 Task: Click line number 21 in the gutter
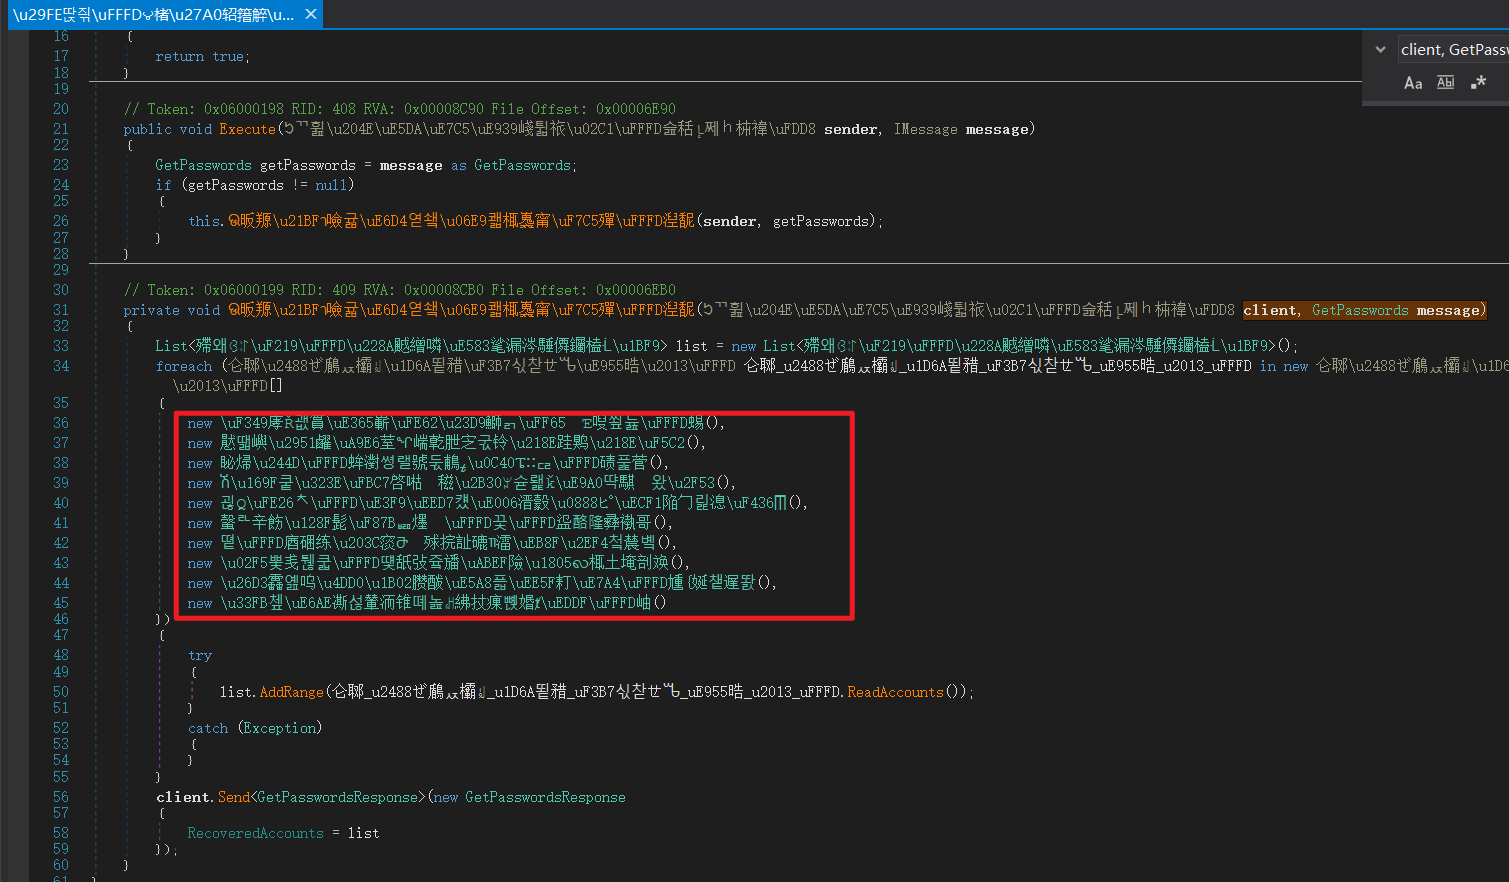(x=61, y=129)
